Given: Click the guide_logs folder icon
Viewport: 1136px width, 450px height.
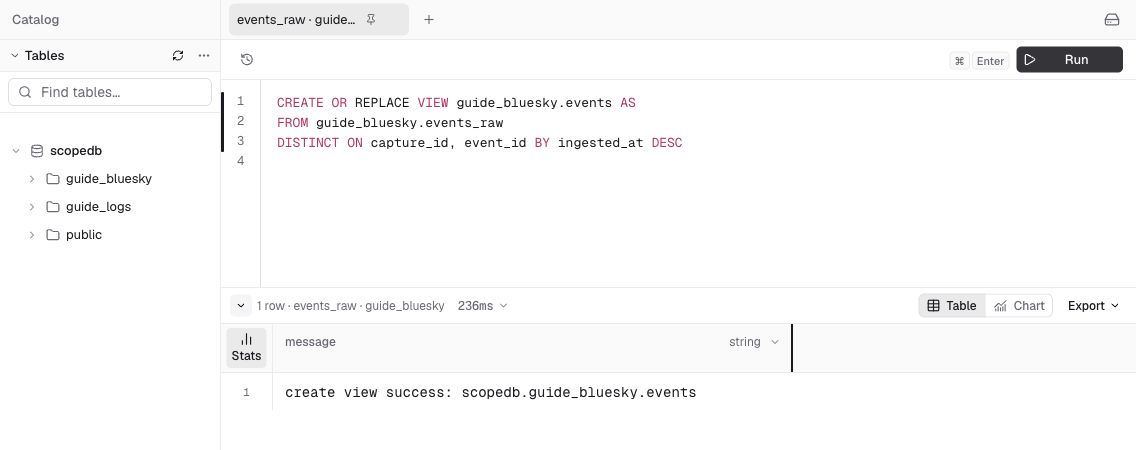Looking at the screenshot, I should tap(53, 207).
